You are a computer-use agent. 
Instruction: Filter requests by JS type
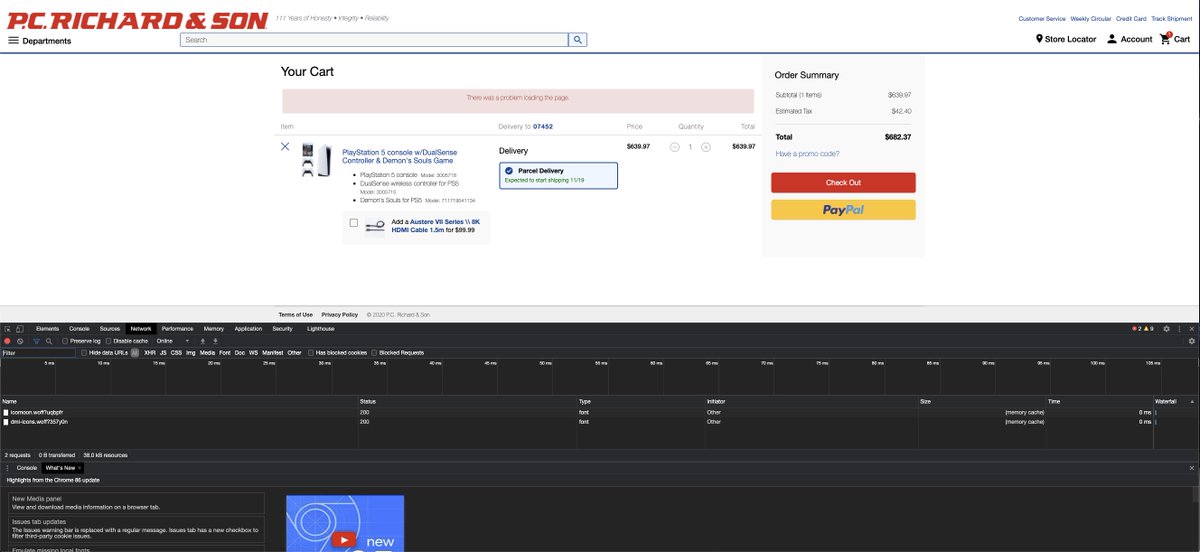click(x=163, y=353)
